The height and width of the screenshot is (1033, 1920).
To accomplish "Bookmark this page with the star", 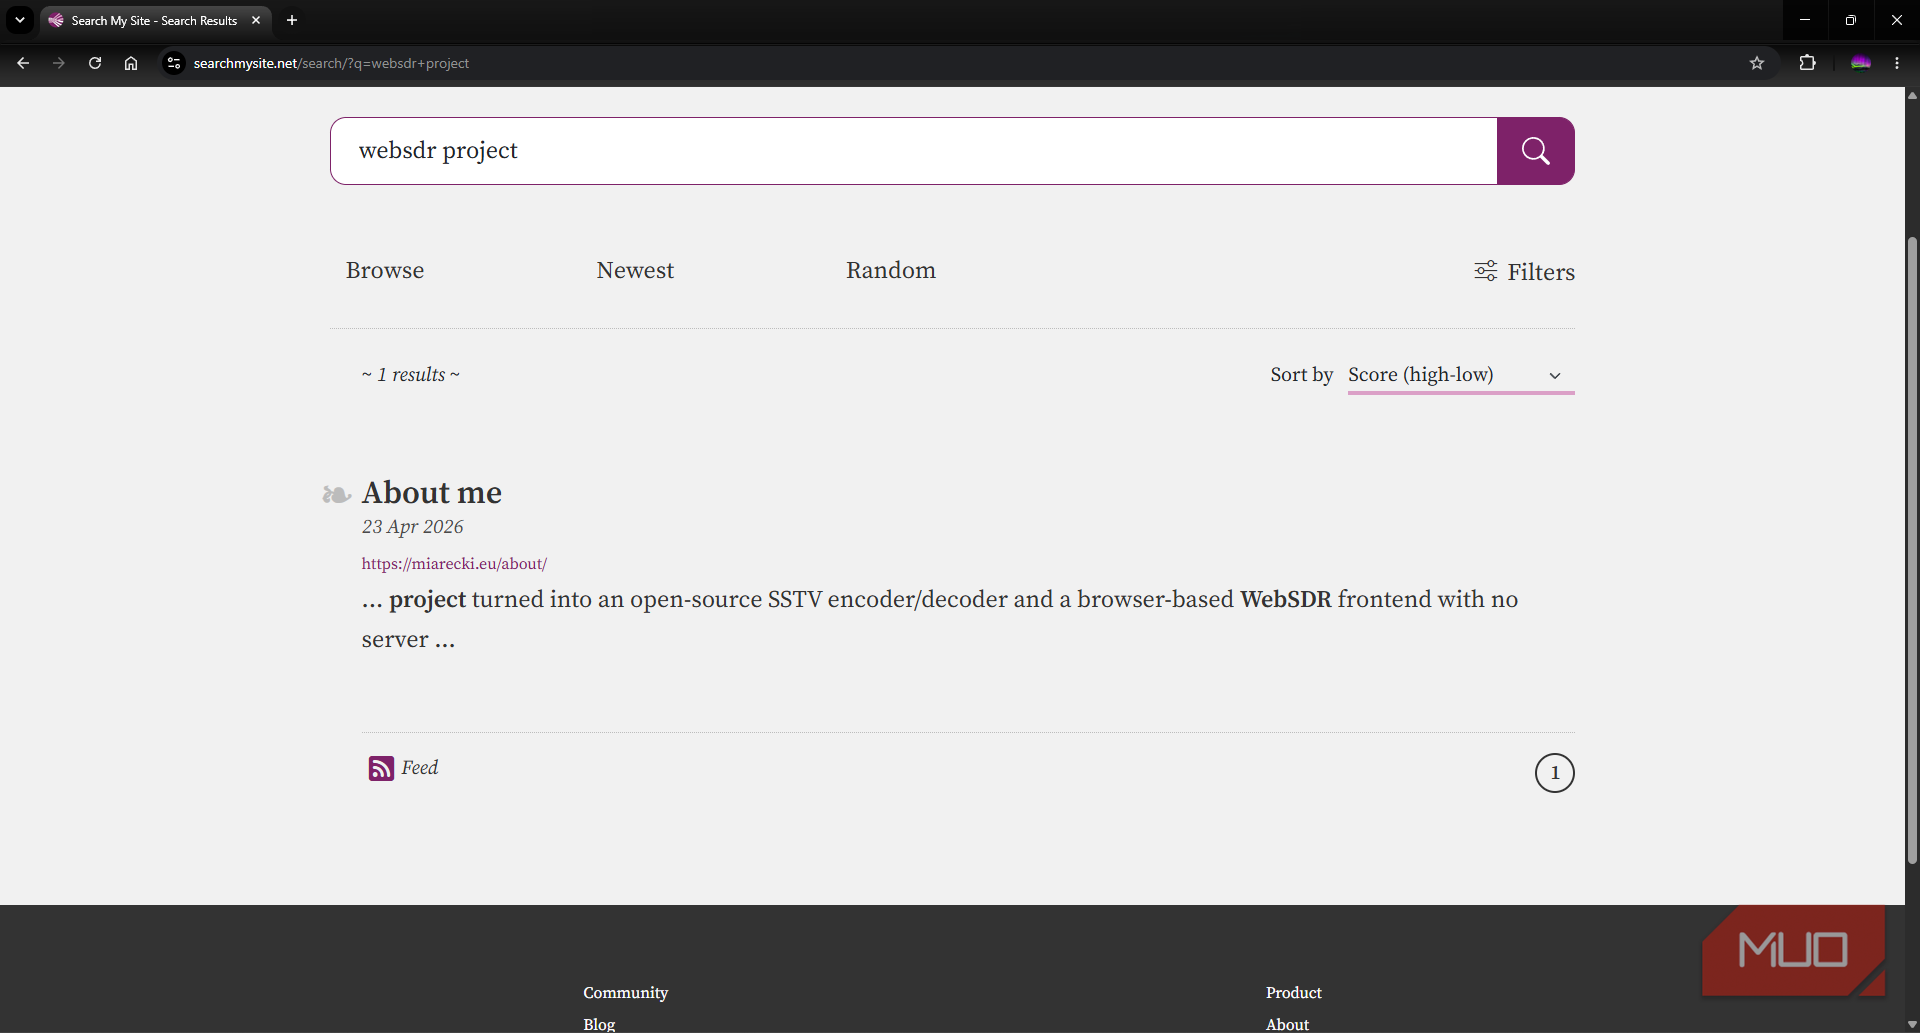I will coord(1757,63).
